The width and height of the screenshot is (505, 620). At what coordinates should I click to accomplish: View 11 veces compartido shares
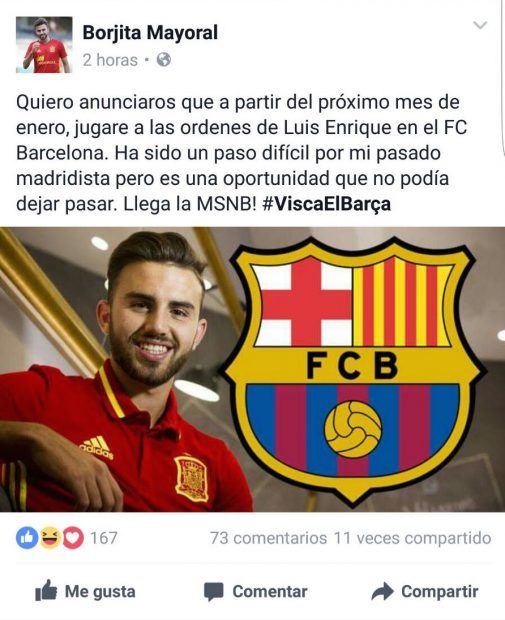click(x=412, y=538)
